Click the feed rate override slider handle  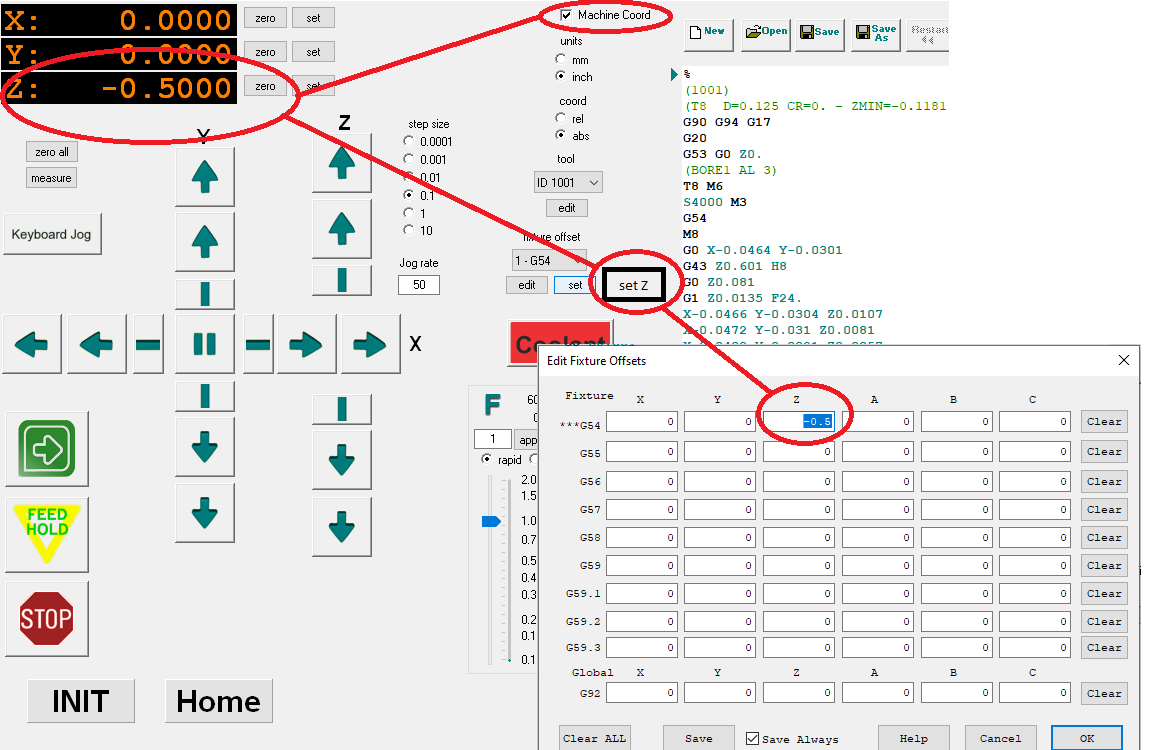click(490, 521)
